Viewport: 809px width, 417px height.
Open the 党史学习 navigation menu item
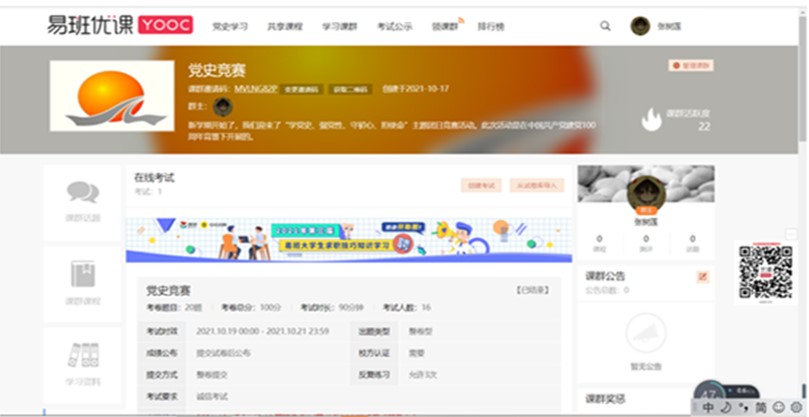pos(230,27)
